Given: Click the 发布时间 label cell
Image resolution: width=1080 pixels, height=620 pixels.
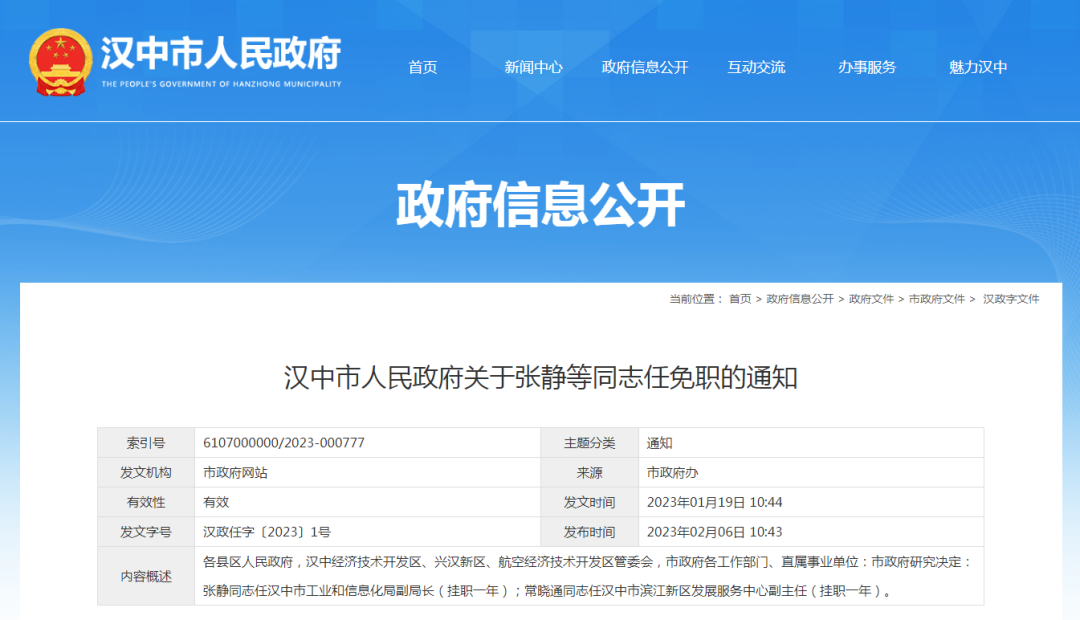Looking at the screenshot, I should coord(590,532).
